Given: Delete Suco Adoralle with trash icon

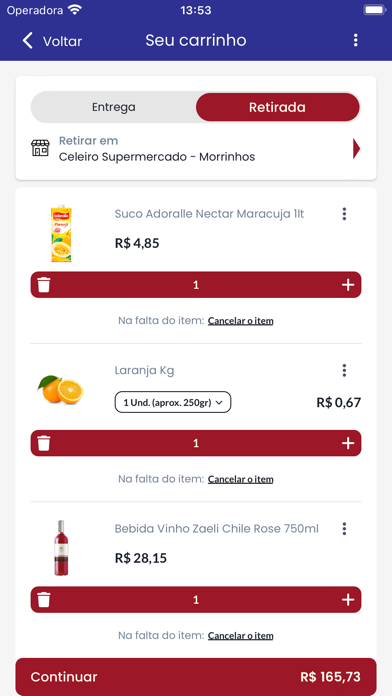Looking at the screenshot, I should [x=44, y=285].
